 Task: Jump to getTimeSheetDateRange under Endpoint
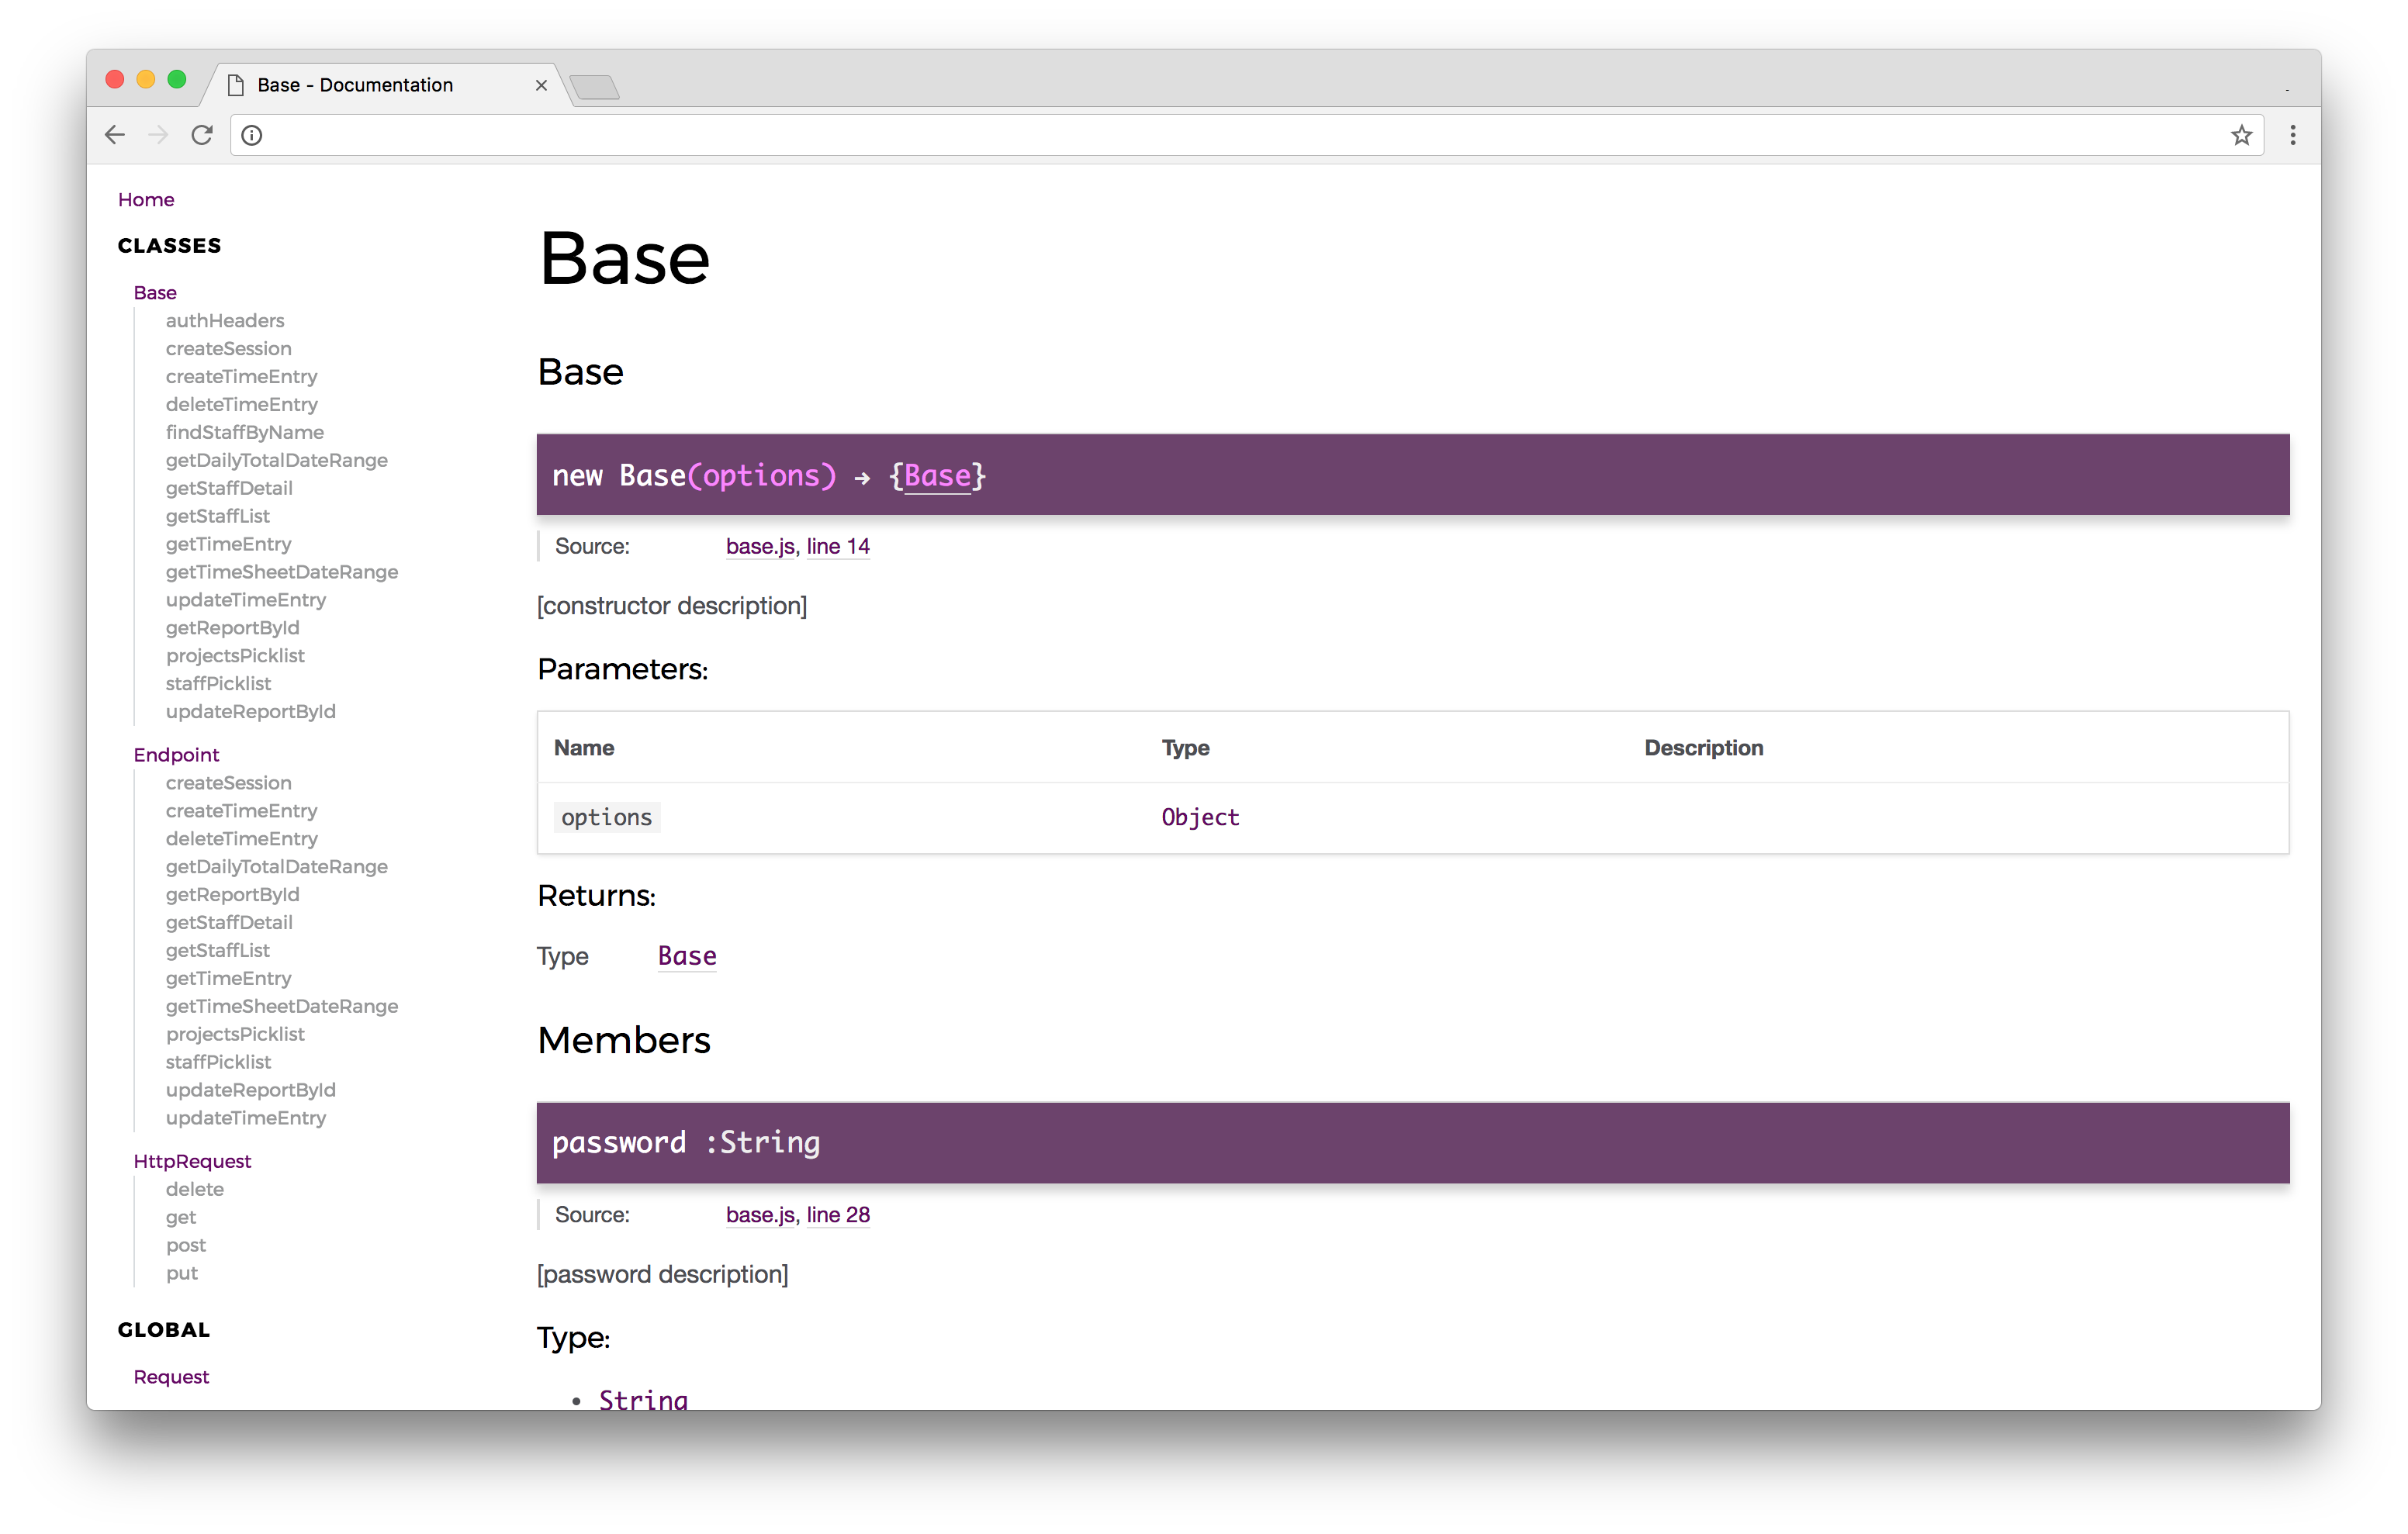(282, 1006)
